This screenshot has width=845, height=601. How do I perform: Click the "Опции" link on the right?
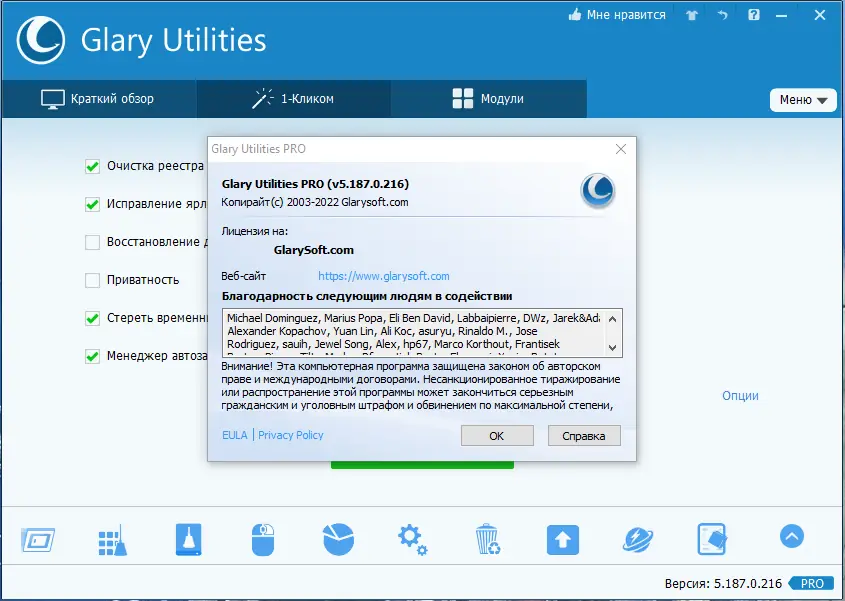click(739, 396)
